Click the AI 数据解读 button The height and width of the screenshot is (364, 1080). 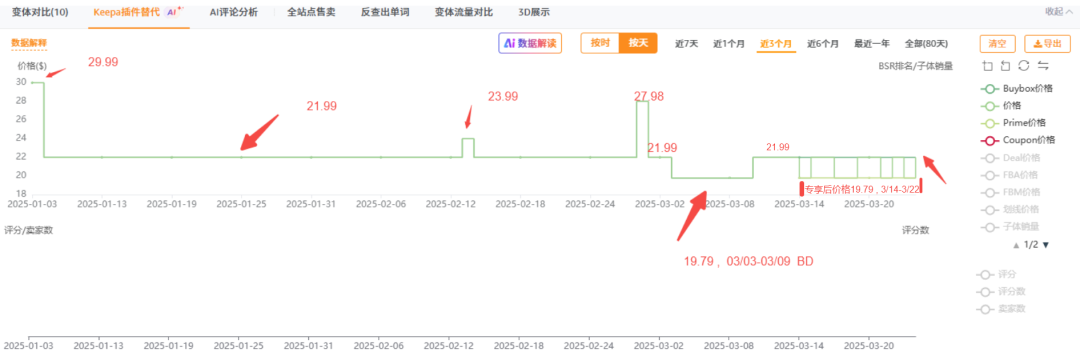click(x=530, y=43)
